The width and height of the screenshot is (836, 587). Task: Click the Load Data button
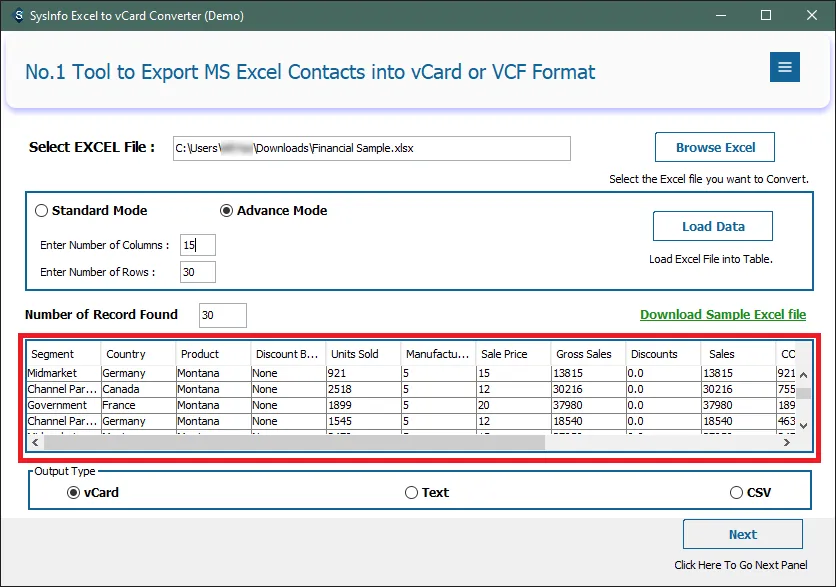(713, 226)
